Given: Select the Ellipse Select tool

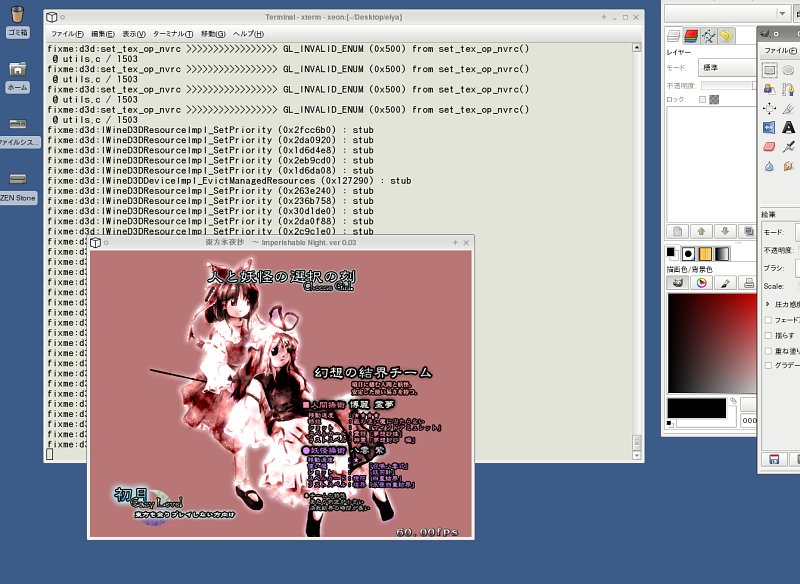Looking at the screenshot, I should (788, 70).
